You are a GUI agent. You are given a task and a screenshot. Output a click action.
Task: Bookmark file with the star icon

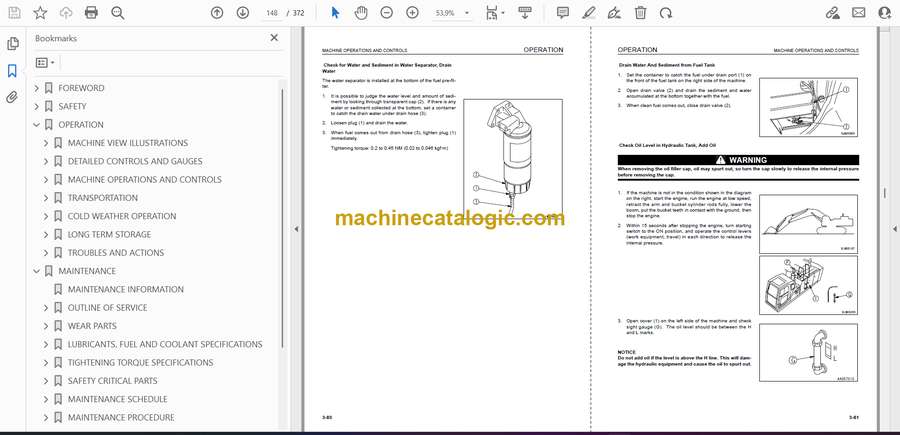click(40, 13)
